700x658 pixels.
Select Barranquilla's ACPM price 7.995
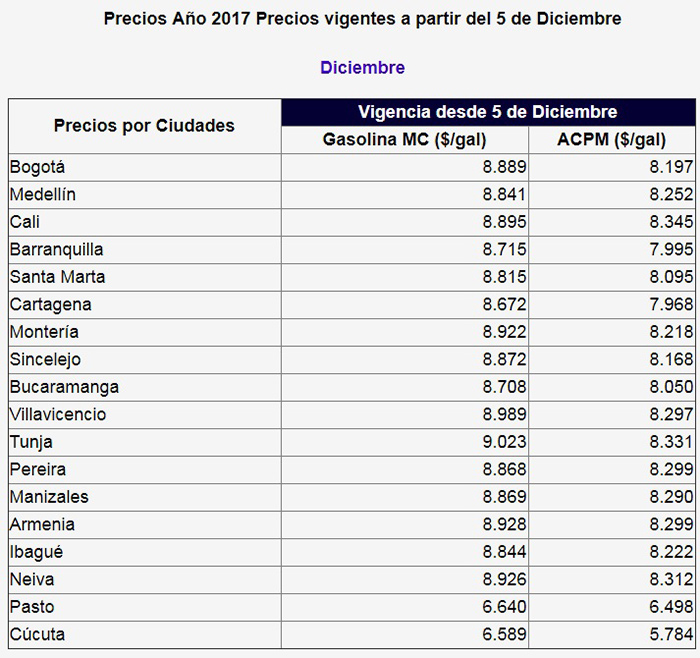[670, 249]
